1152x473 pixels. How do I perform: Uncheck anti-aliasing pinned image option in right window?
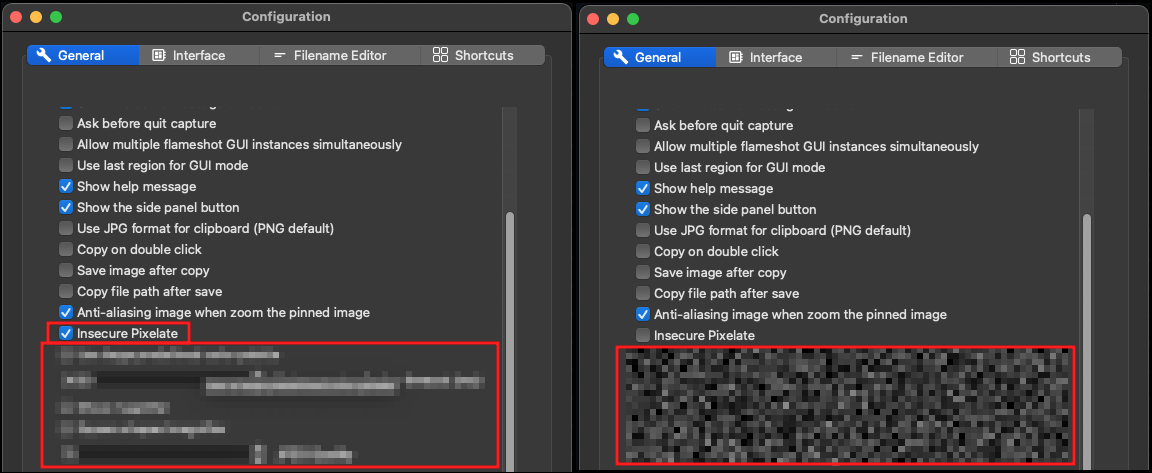click(x=643, y=314)
